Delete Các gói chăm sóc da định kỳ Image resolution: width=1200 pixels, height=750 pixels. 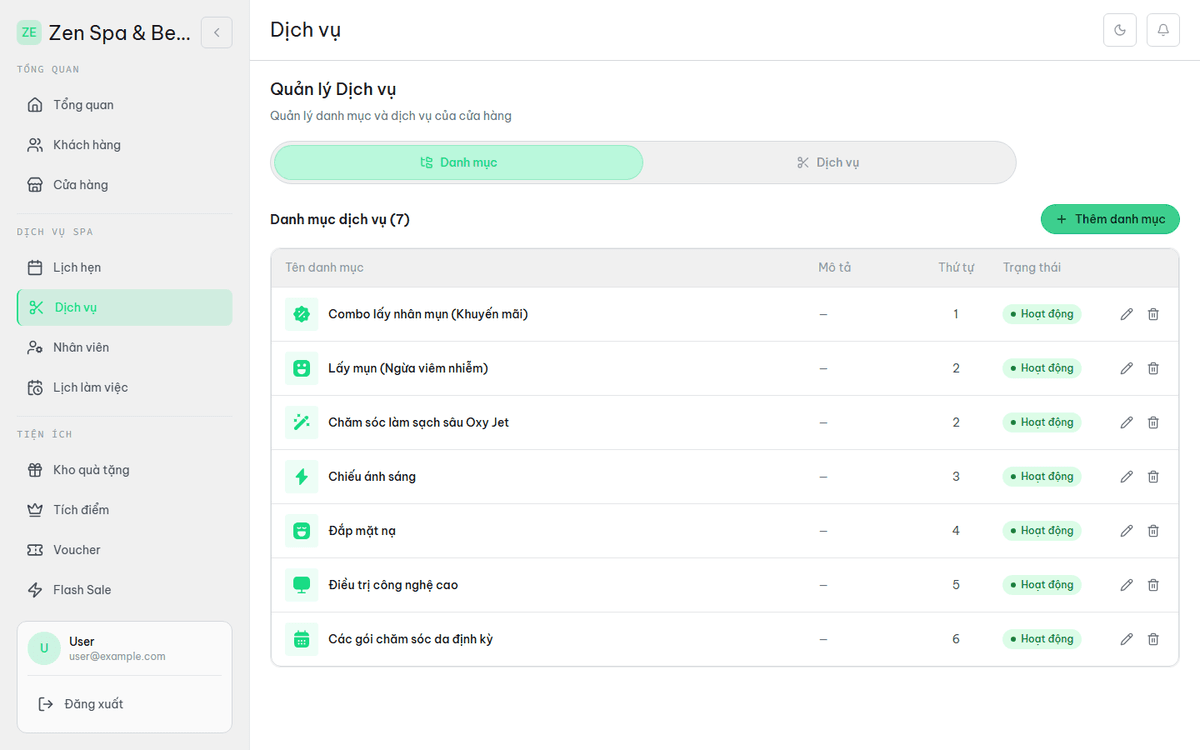coord(1153,639)
